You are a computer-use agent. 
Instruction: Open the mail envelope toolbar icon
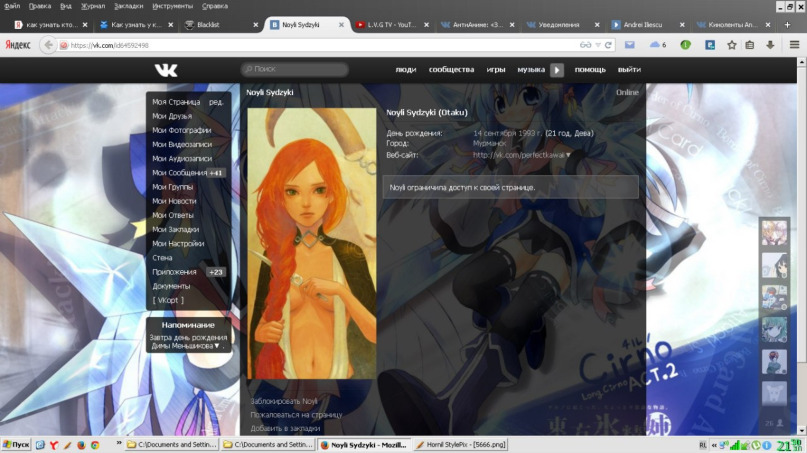click(629, 45)
